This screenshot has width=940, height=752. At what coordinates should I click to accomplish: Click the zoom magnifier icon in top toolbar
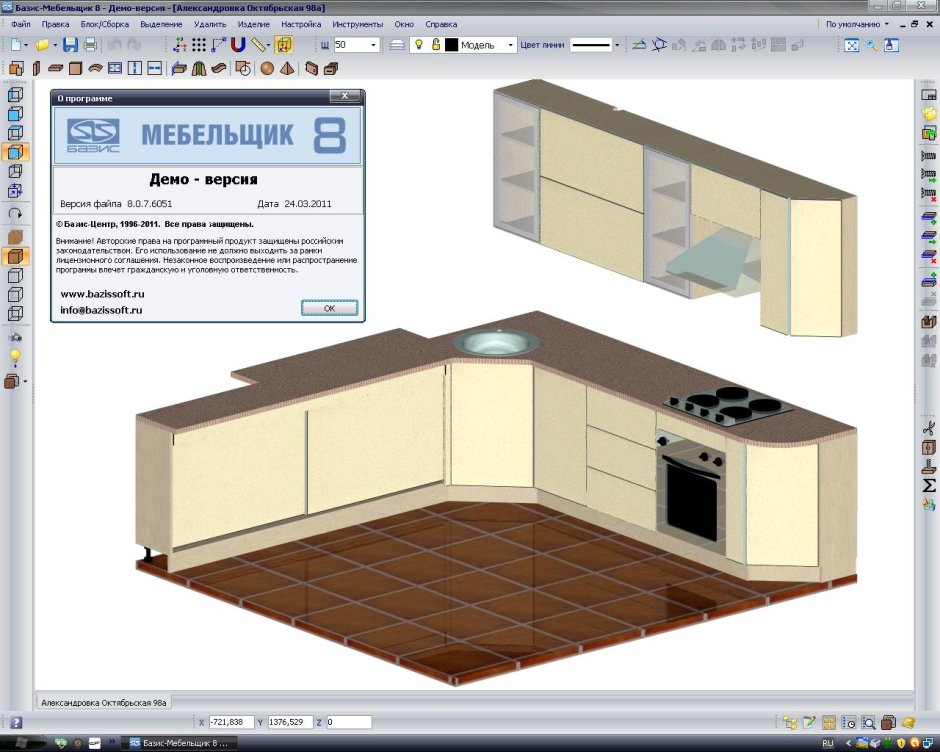871,45
